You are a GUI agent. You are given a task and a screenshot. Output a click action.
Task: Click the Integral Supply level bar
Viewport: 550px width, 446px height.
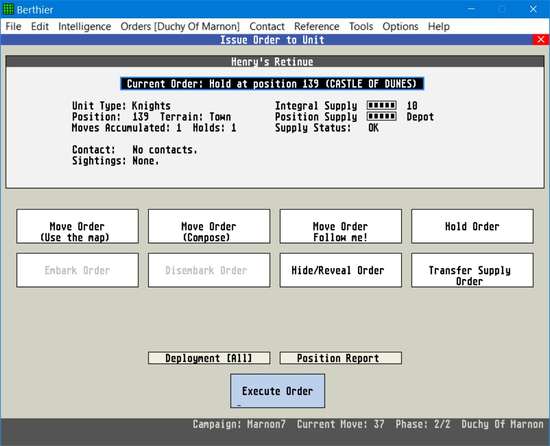[382, 105]
